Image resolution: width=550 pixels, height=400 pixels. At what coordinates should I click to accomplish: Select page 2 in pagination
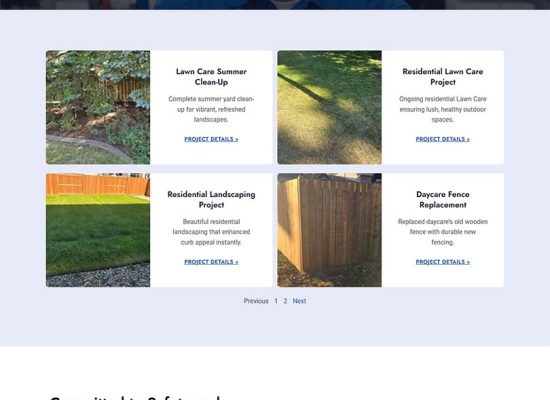click(x=286, y=301)
